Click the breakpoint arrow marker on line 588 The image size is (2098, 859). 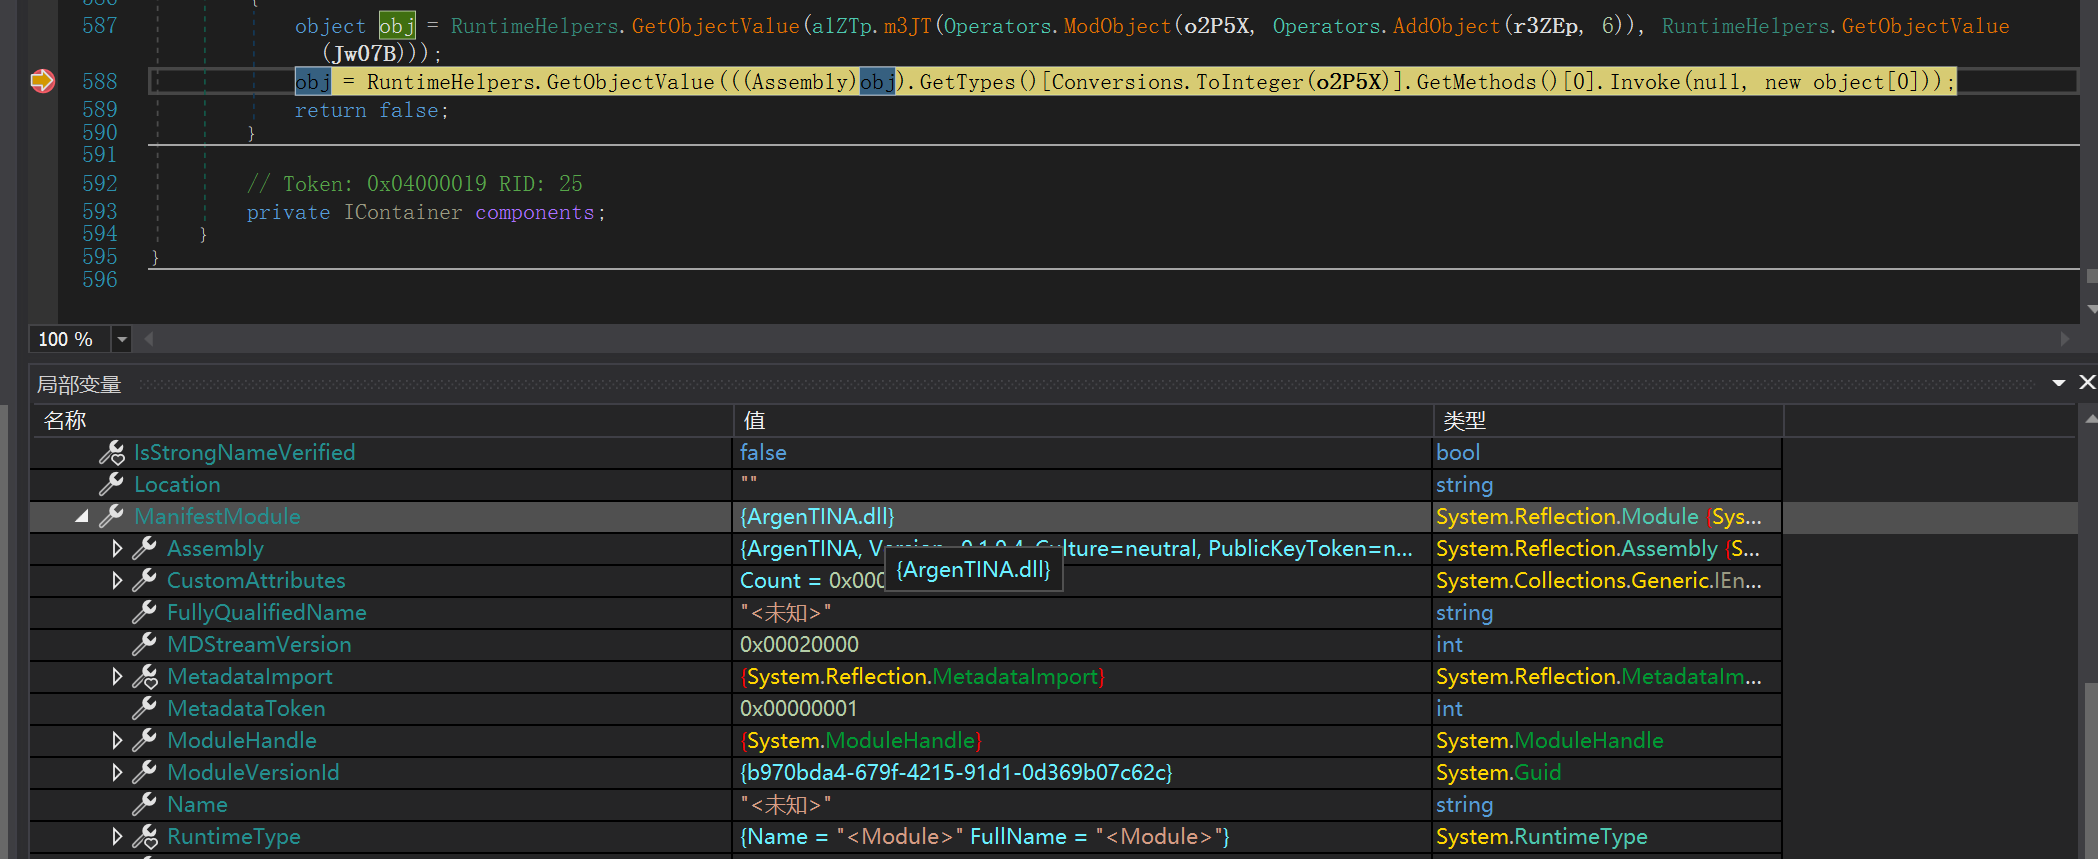42,81
